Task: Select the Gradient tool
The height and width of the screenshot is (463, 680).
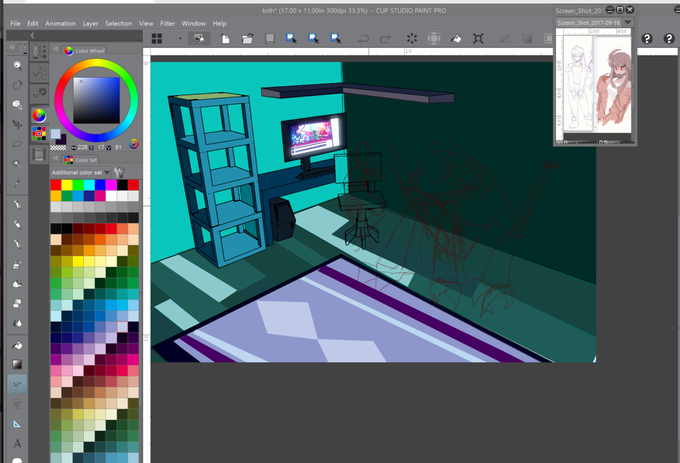Action: click(17, 365)
